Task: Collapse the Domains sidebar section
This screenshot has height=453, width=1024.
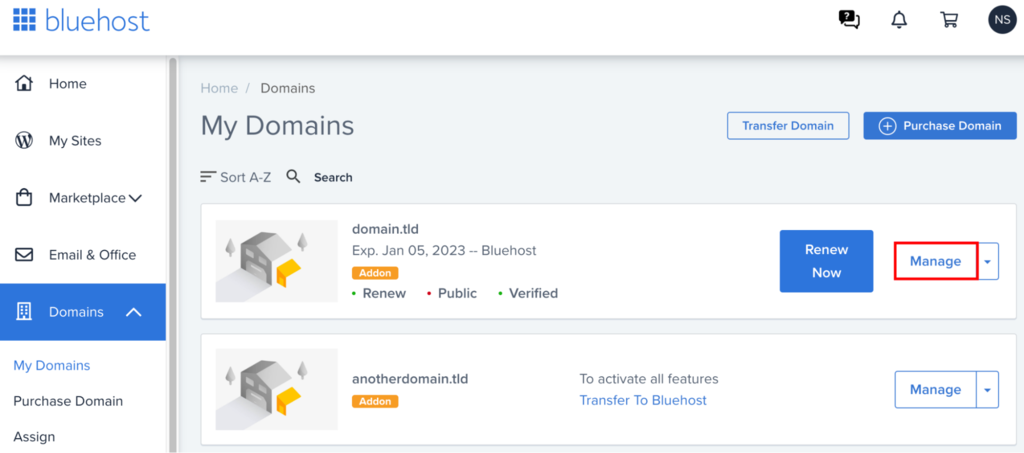Action: click(133, 312)
